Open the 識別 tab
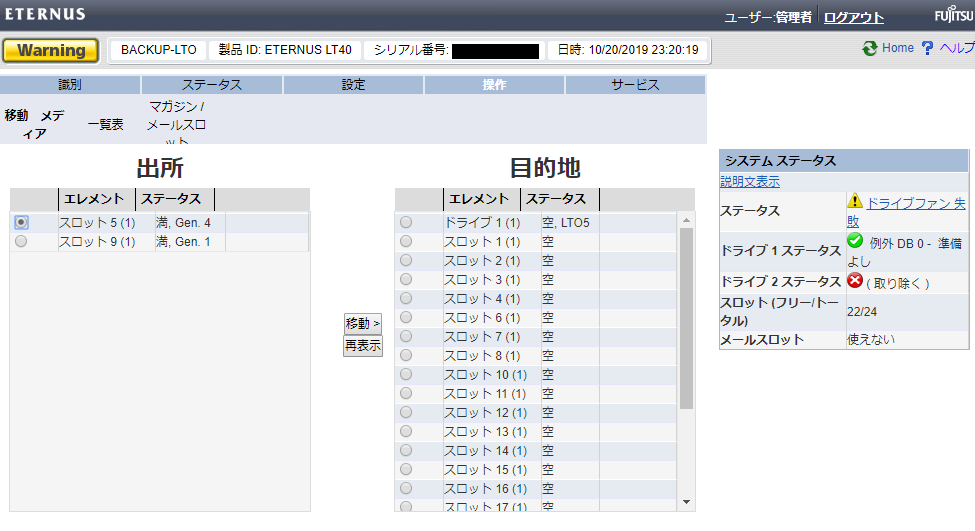The height and width of the screenshot is (531, 975). (70, 85)
